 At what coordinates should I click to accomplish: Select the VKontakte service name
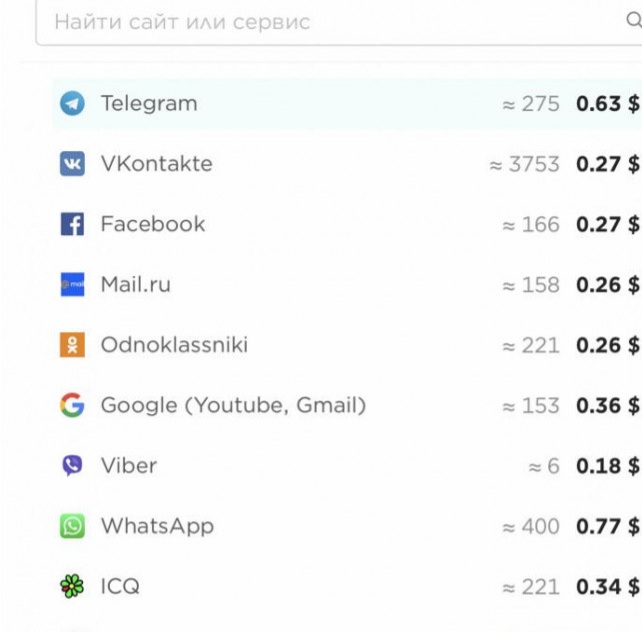[156, 164]
